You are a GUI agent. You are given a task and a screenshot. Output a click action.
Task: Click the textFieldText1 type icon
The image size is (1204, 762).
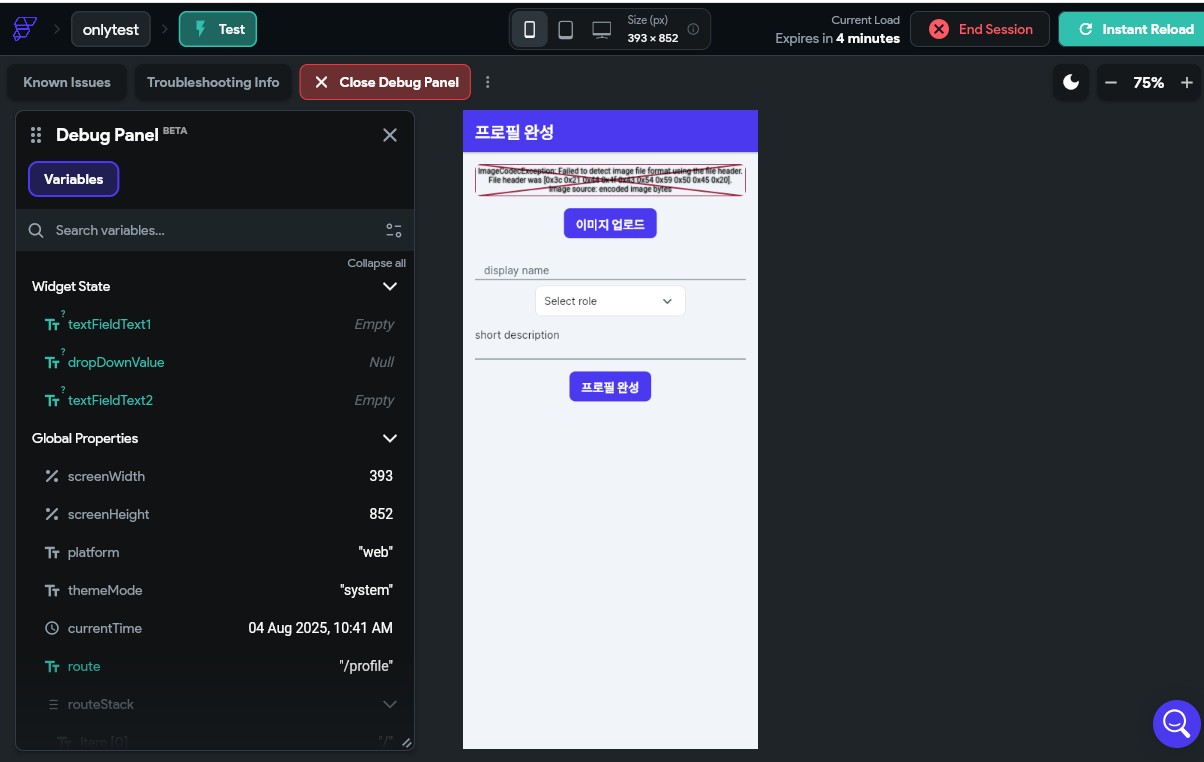click(x=52, y=325)
